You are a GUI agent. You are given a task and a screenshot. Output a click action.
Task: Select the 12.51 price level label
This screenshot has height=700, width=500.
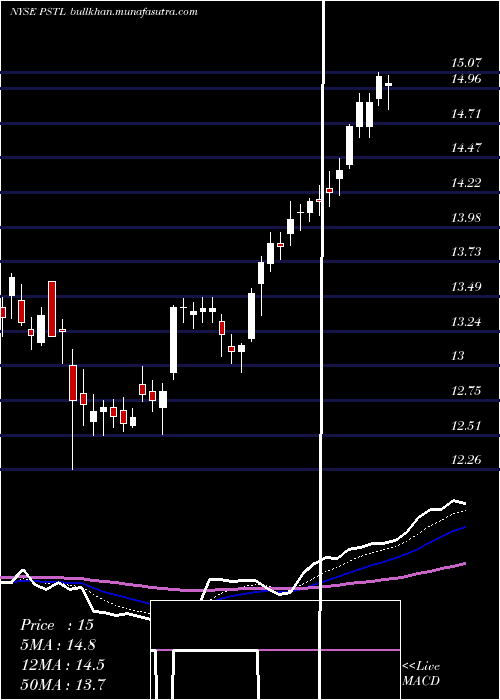coord(466,425)
